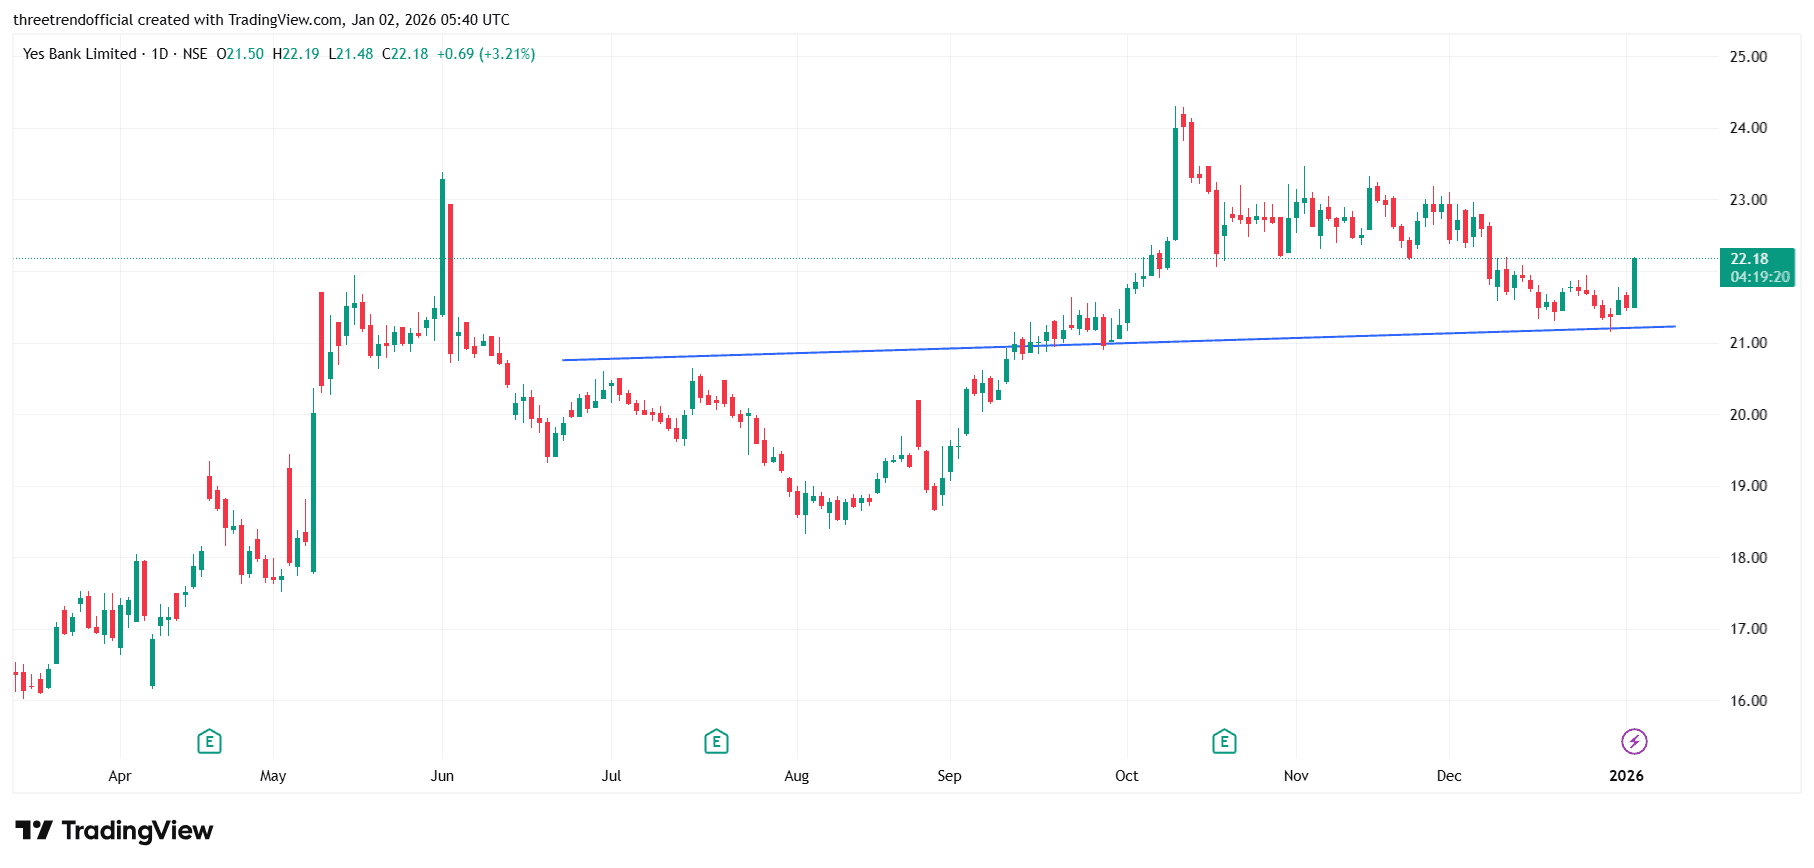Click the May label on time axis
Image resolution: width=1814 pixels, height=868 pixels.
click(x=273, y=776)
